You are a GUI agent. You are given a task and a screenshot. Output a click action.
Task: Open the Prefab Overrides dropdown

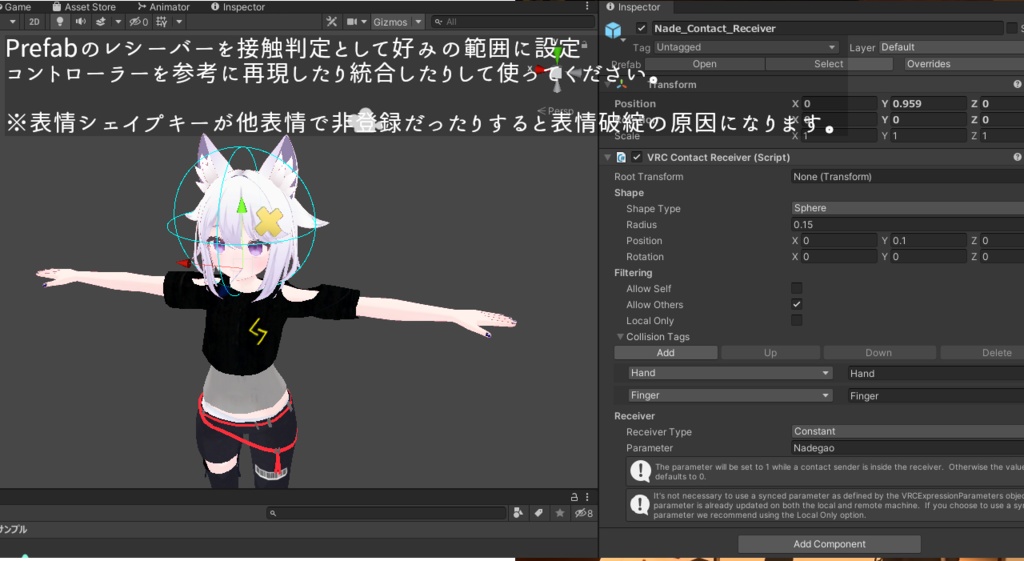[963, 64]
